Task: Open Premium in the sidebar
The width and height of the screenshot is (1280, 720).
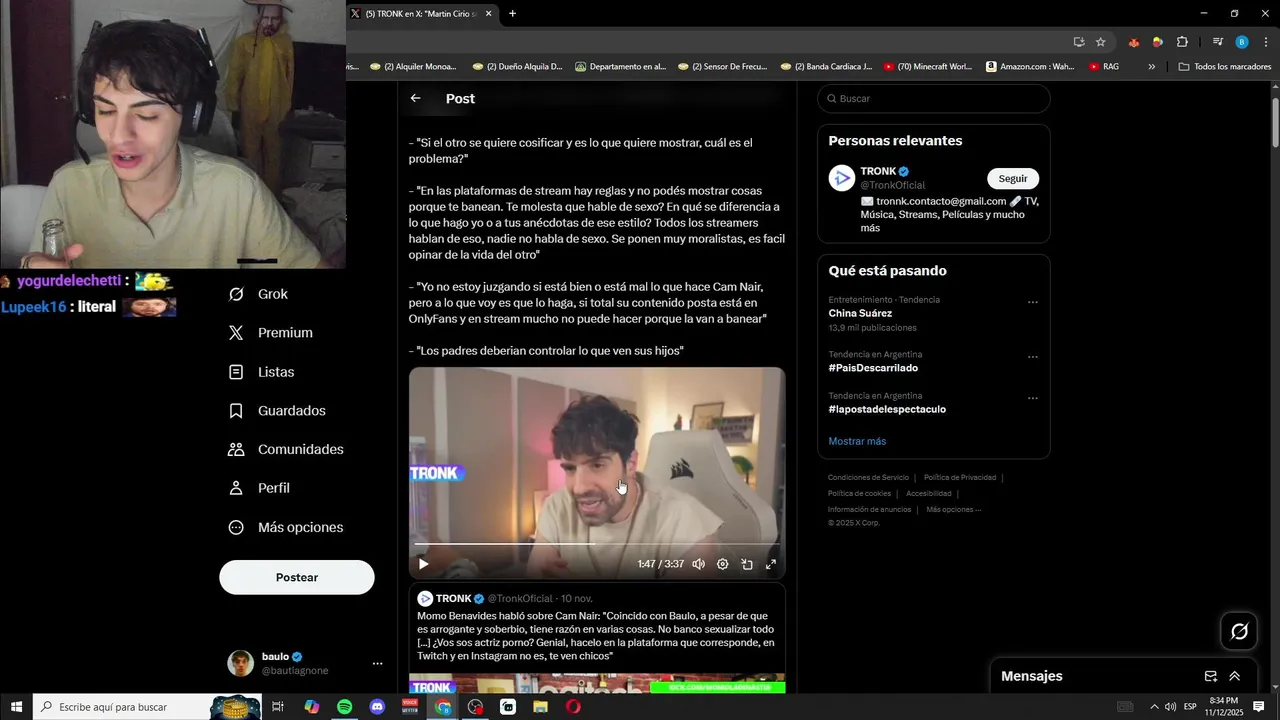Action: 271,333
